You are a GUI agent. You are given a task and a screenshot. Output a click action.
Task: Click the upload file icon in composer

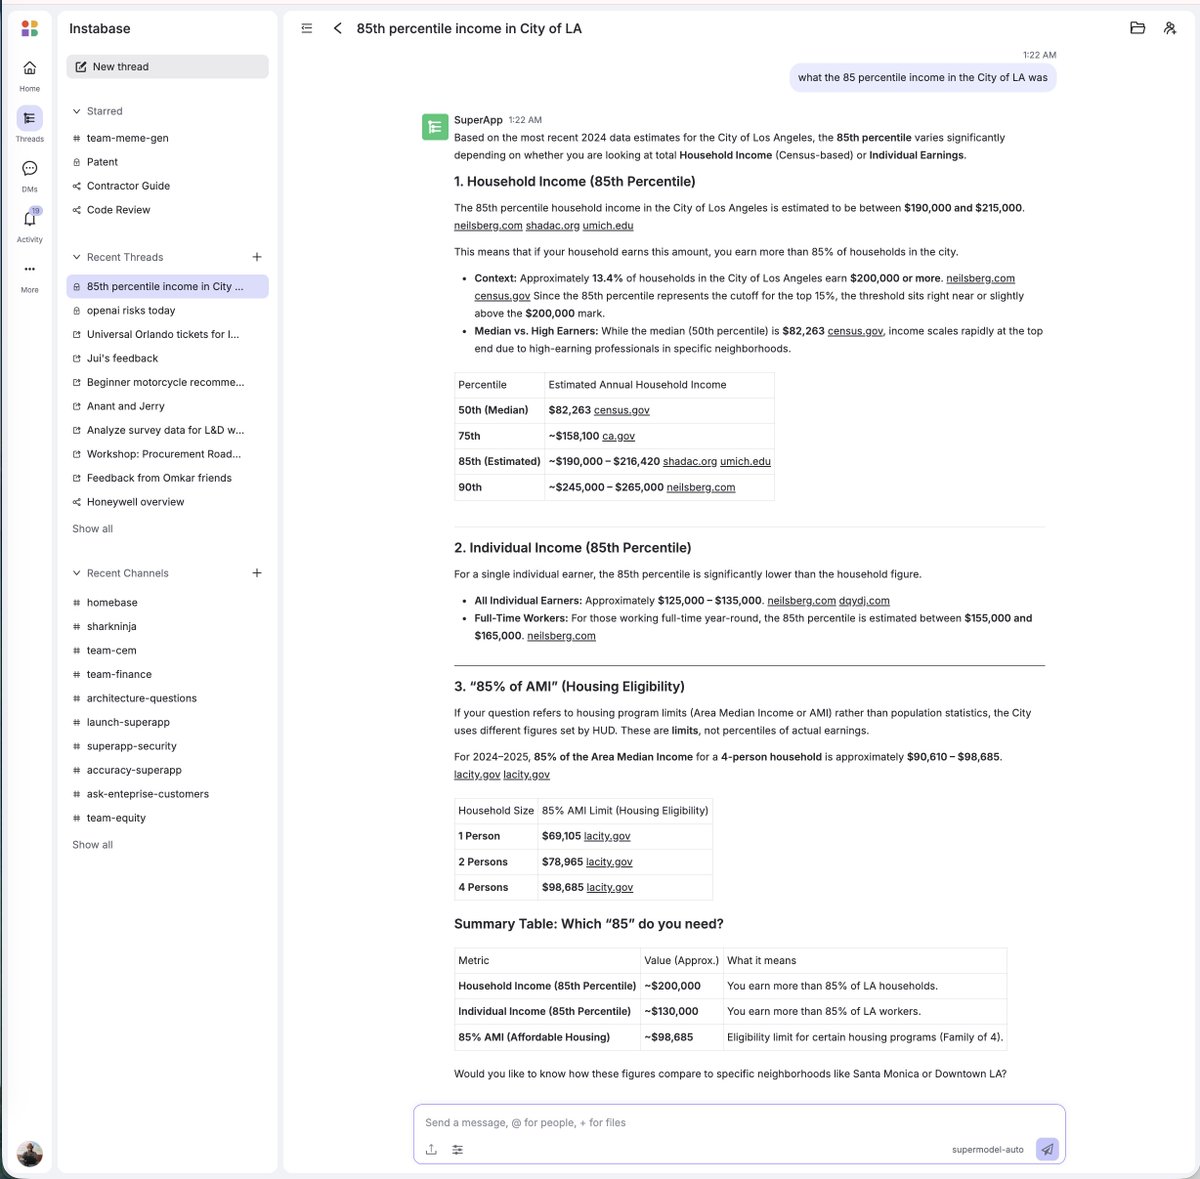[431, 1150]
